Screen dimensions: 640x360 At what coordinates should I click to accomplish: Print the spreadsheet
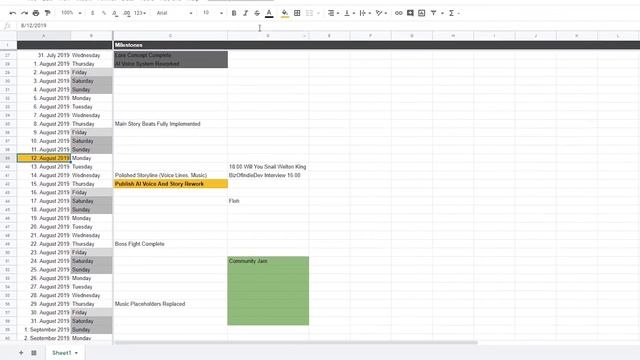click(36, 13)
